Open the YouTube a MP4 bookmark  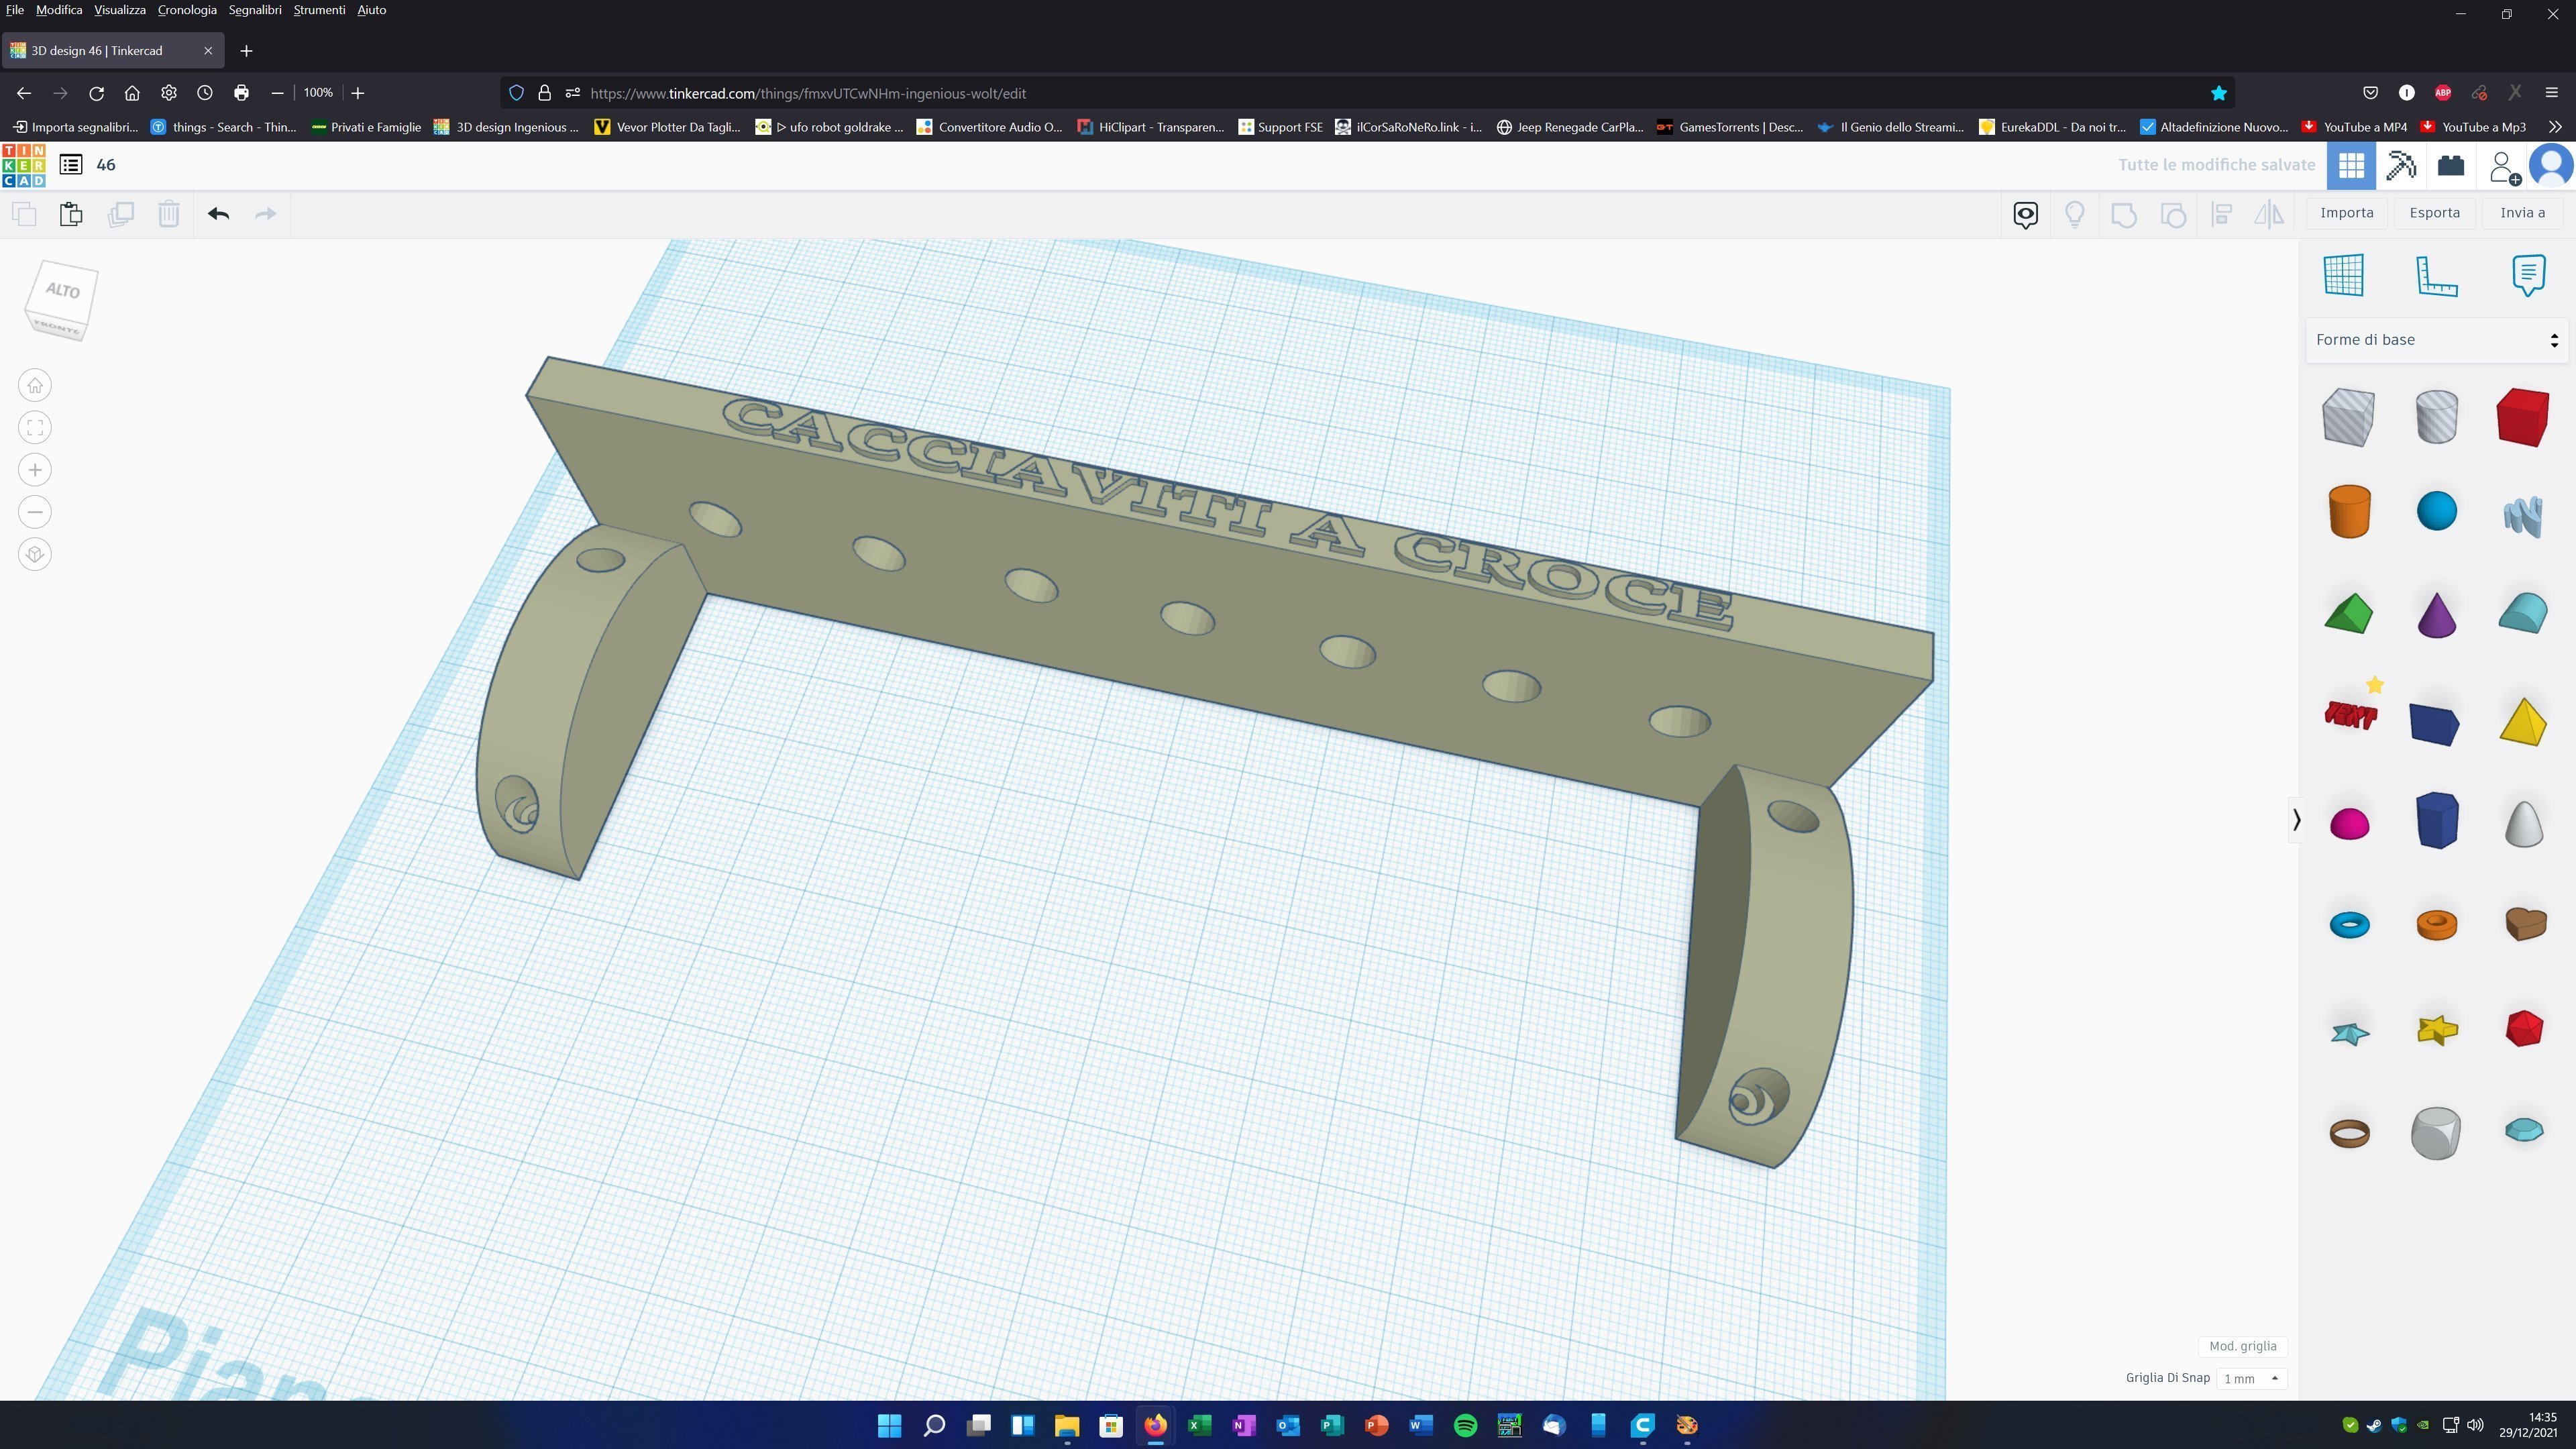[2355, 127]
